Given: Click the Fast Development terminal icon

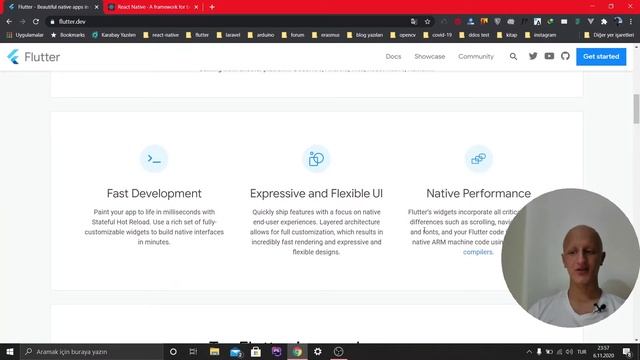Looking at the screenshot, I should [x=154, y=158].
